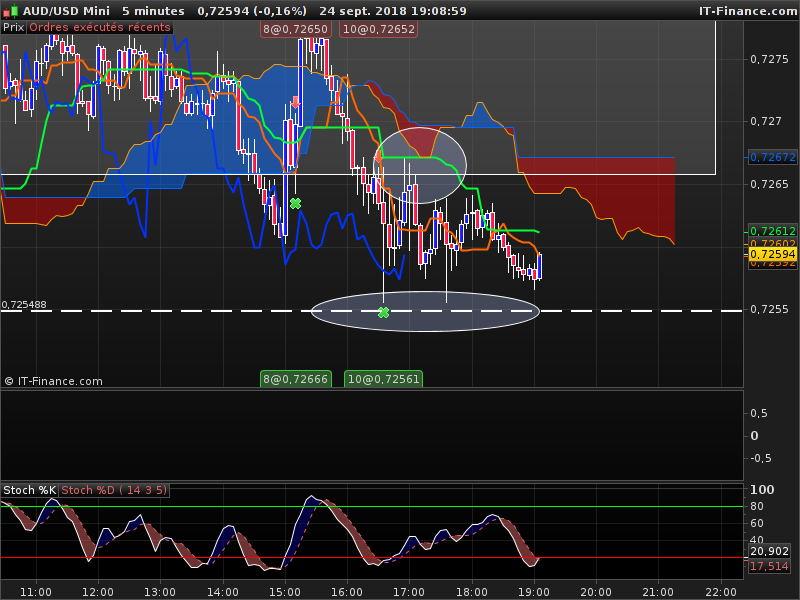
Task: Select the Prix legend label
Action: point(14,28)
